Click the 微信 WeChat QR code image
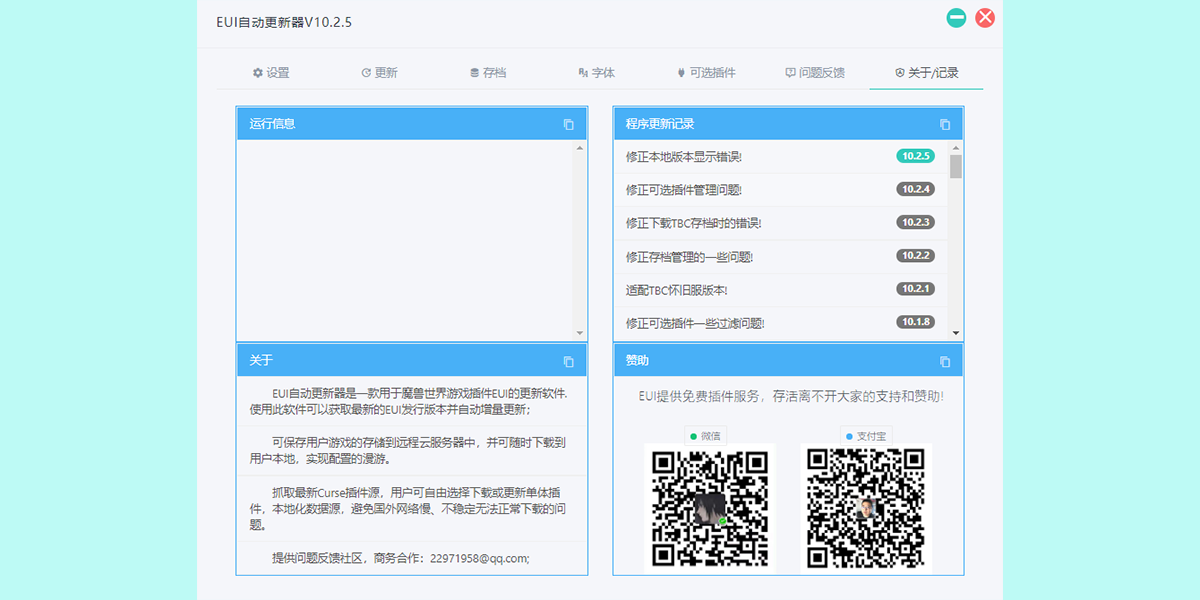 point(709,507)
